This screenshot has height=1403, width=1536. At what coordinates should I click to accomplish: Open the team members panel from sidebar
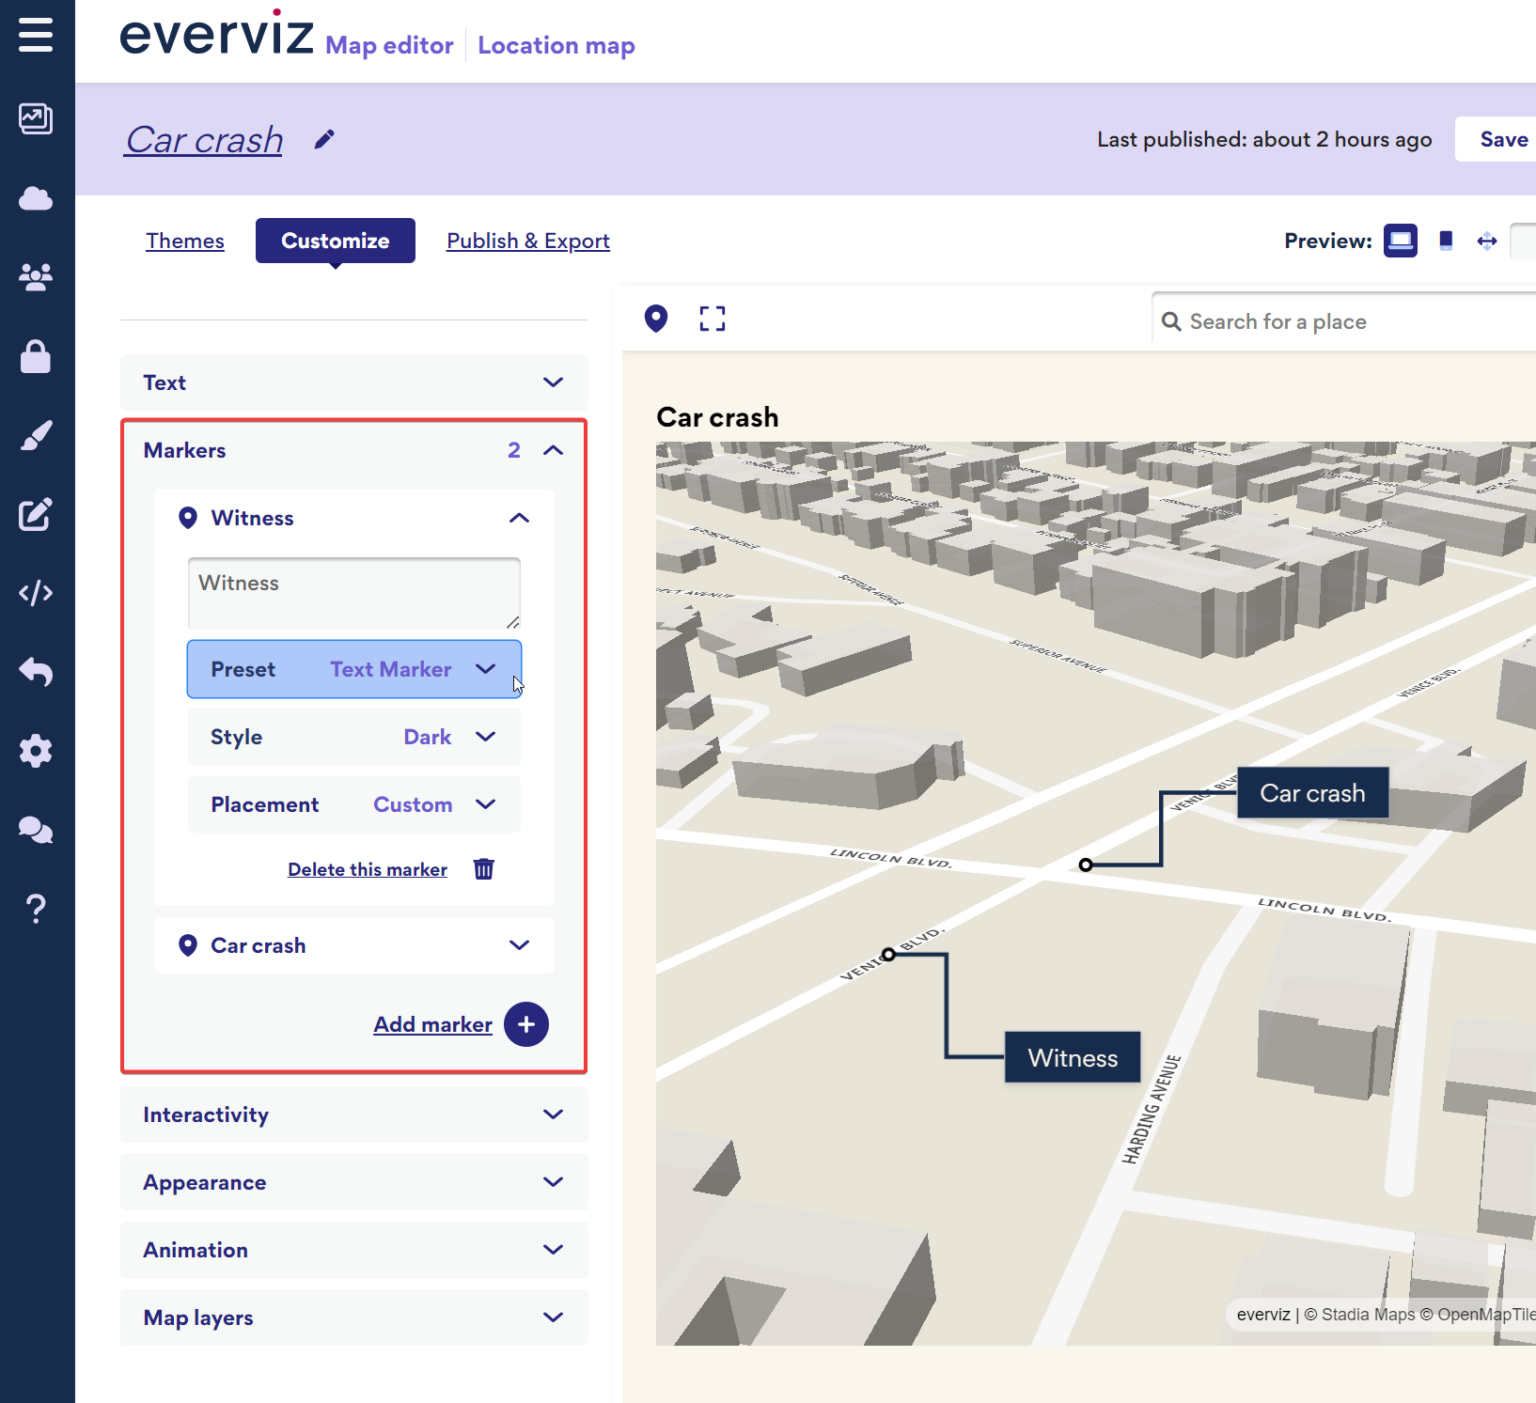(37, 277)
